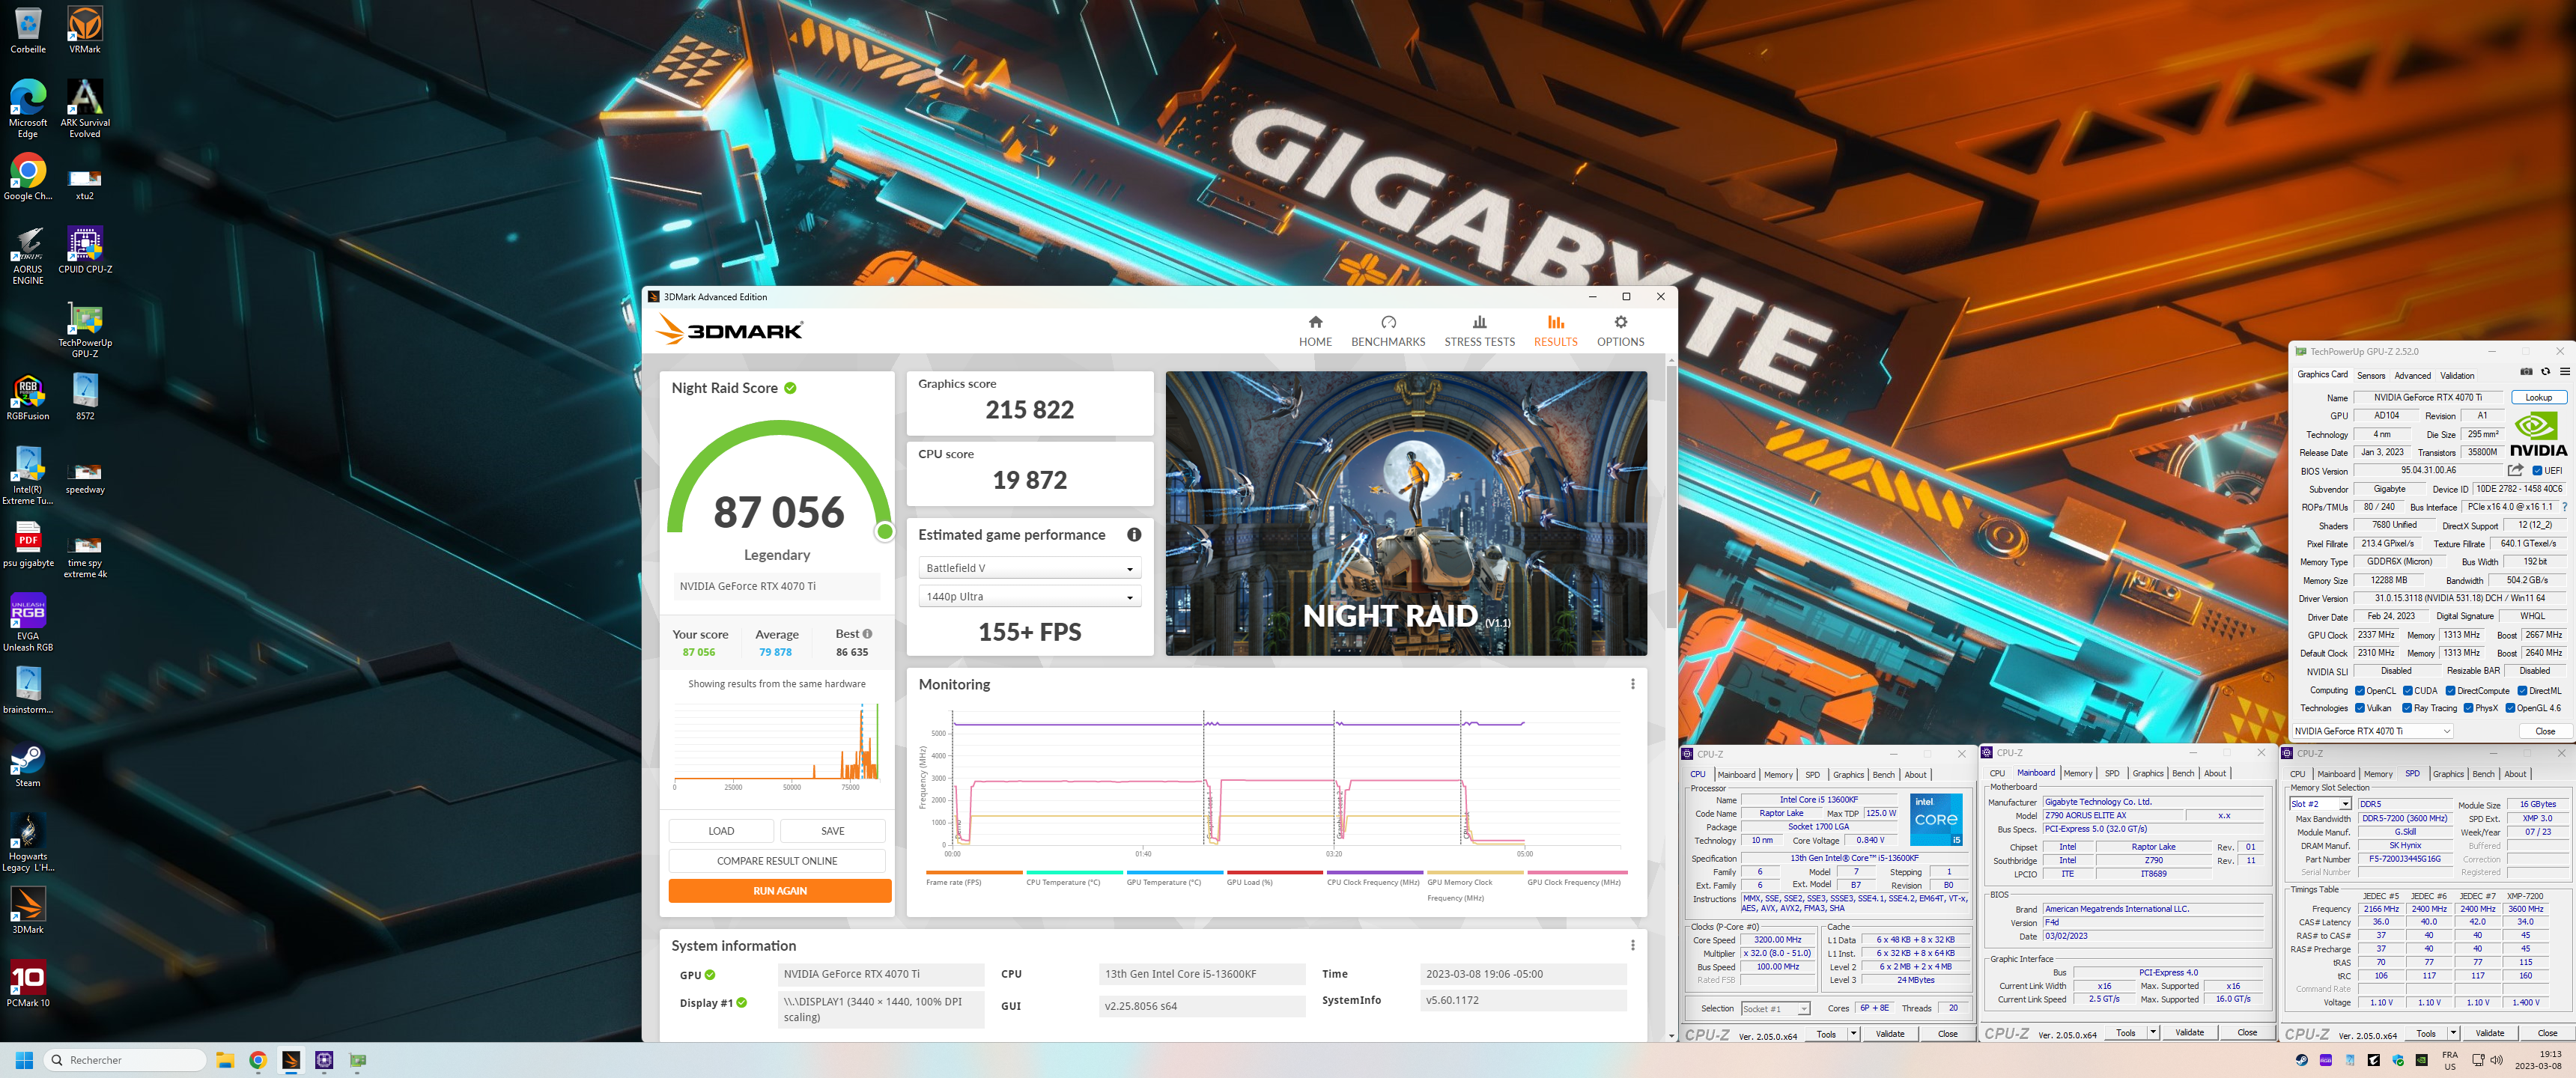The height and width of the screenshot is (1078, 2576).
Task: Toggle the UEFI checkbox in GPU-Z
Action: click(2537, 471)
